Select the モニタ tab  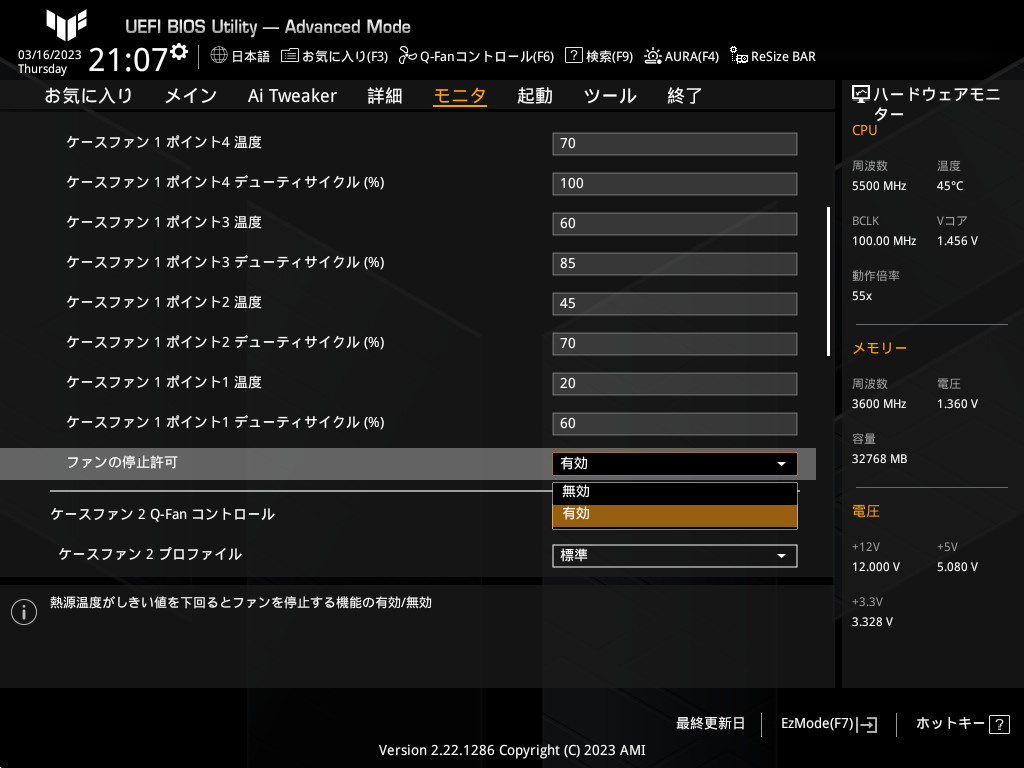460,96
